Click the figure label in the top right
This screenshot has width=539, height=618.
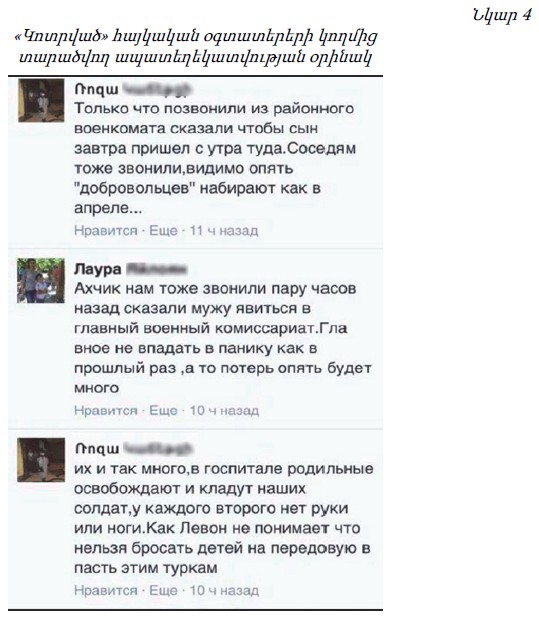pos(502,16)
